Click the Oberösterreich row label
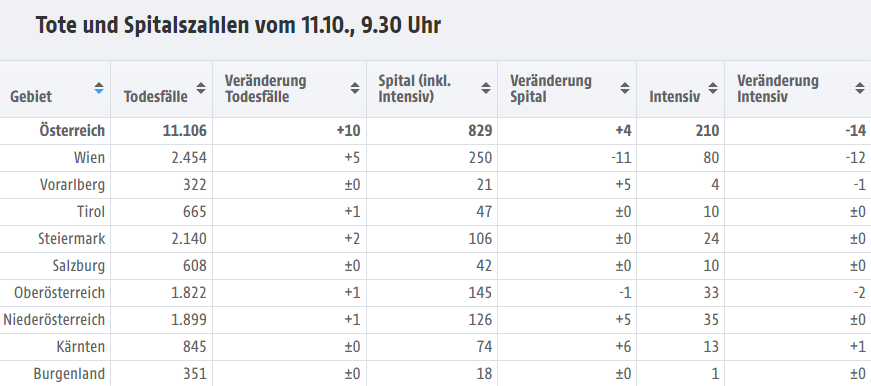 pyautogui.click(x=59, y=293)
